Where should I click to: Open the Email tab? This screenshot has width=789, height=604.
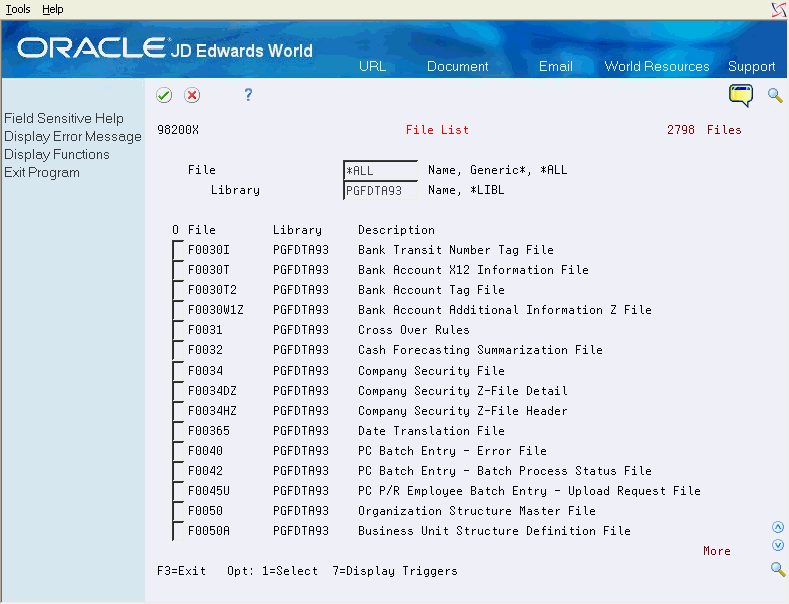coord(556,66)
